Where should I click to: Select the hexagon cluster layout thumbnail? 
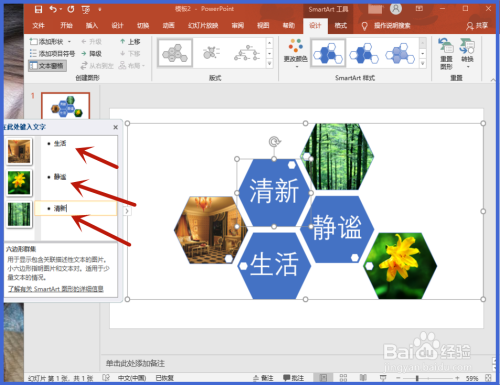(x=175, y=53)
